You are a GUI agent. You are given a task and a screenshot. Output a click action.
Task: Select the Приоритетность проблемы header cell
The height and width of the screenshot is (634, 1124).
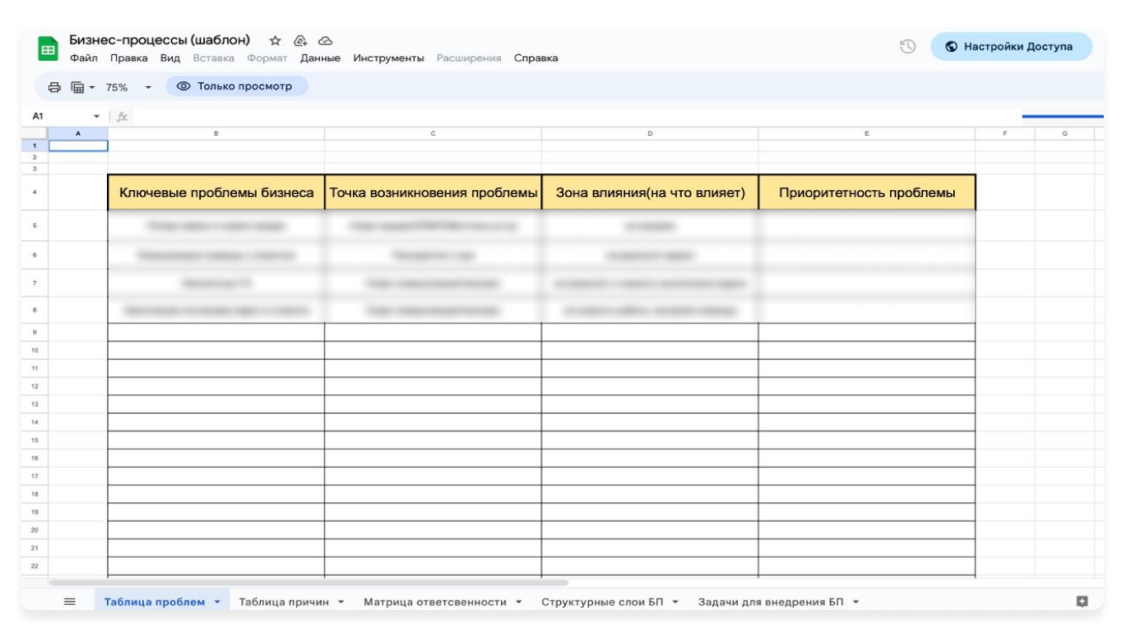[867, 192]
